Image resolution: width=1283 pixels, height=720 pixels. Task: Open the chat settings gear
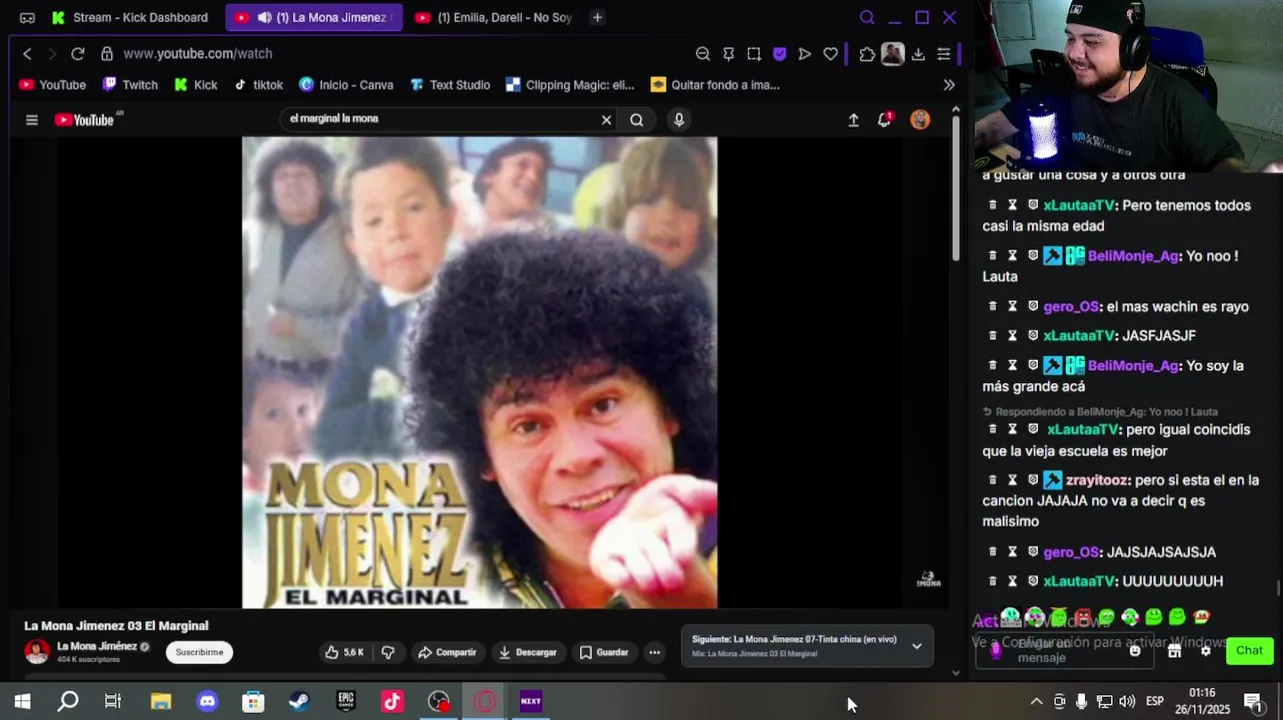[1205, 651]
